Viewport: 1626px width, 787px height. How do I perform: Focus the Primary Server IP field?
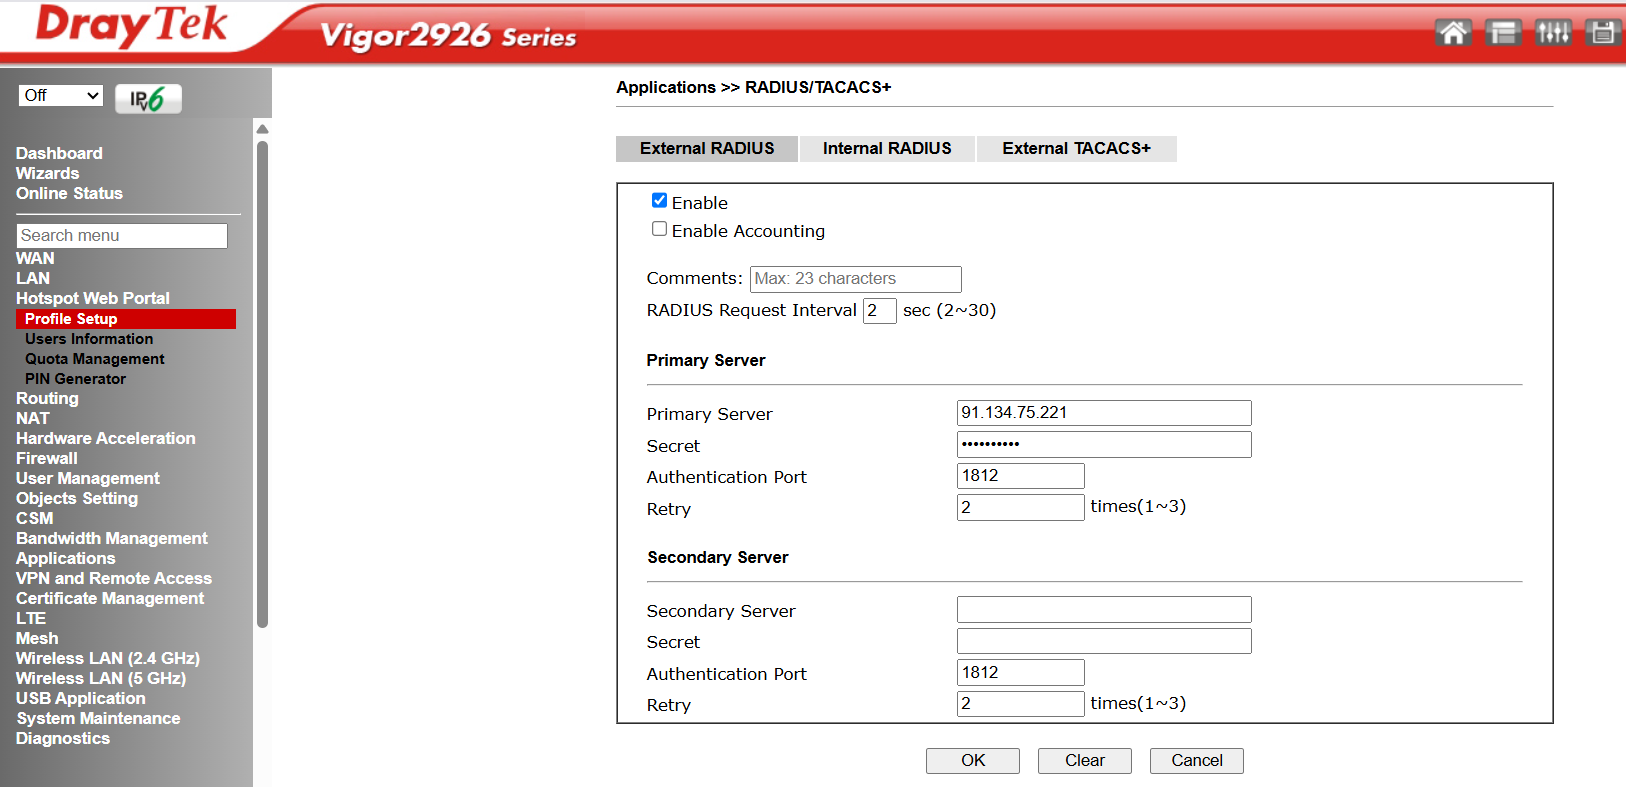(x=1104, y=413)
